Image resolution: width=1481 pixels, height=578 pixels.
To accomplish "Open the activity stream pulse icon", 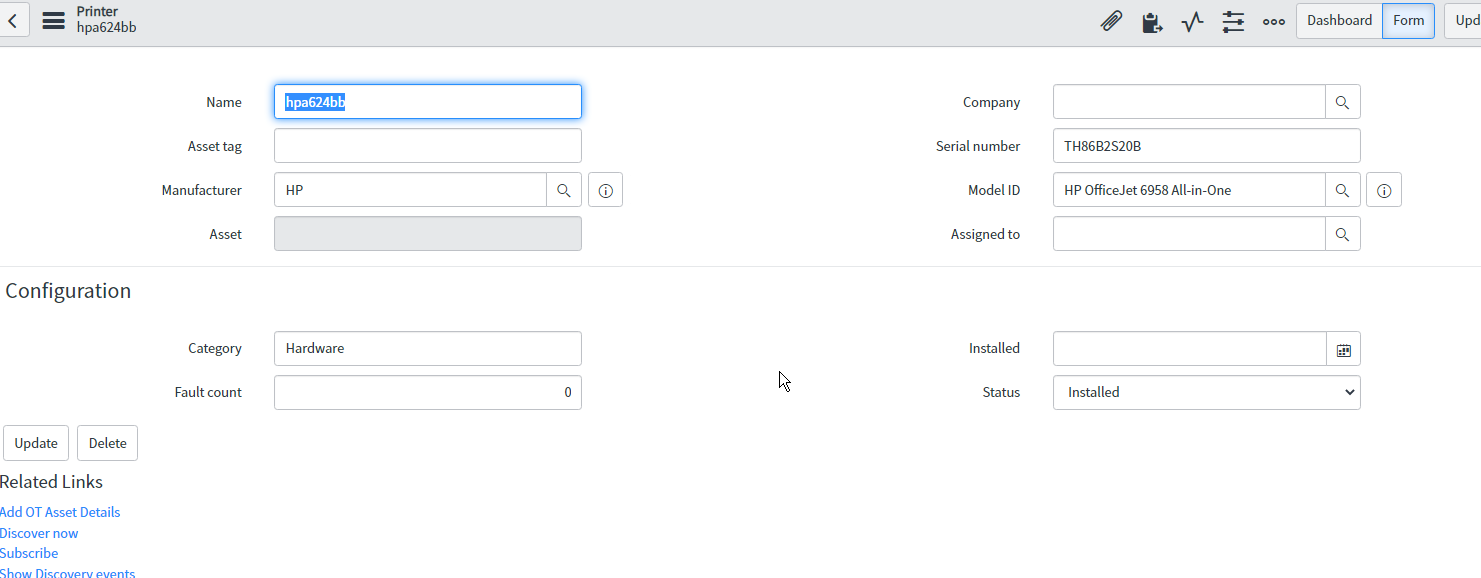I will 1192,21.
